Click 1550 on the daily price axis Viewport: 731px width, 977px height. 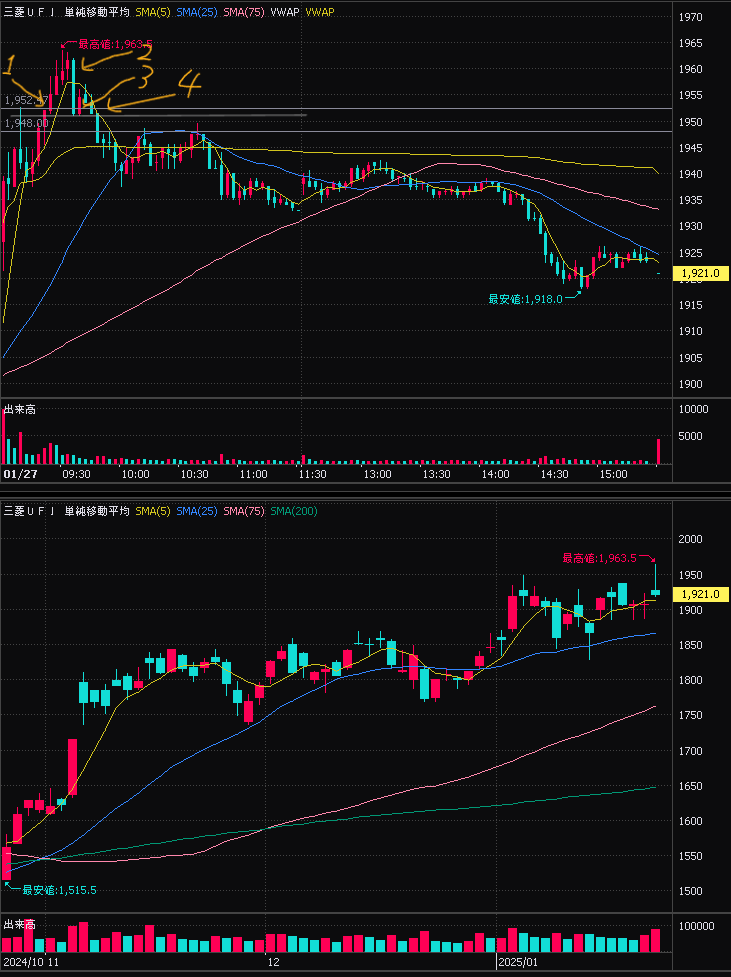[x=690, y=856]
